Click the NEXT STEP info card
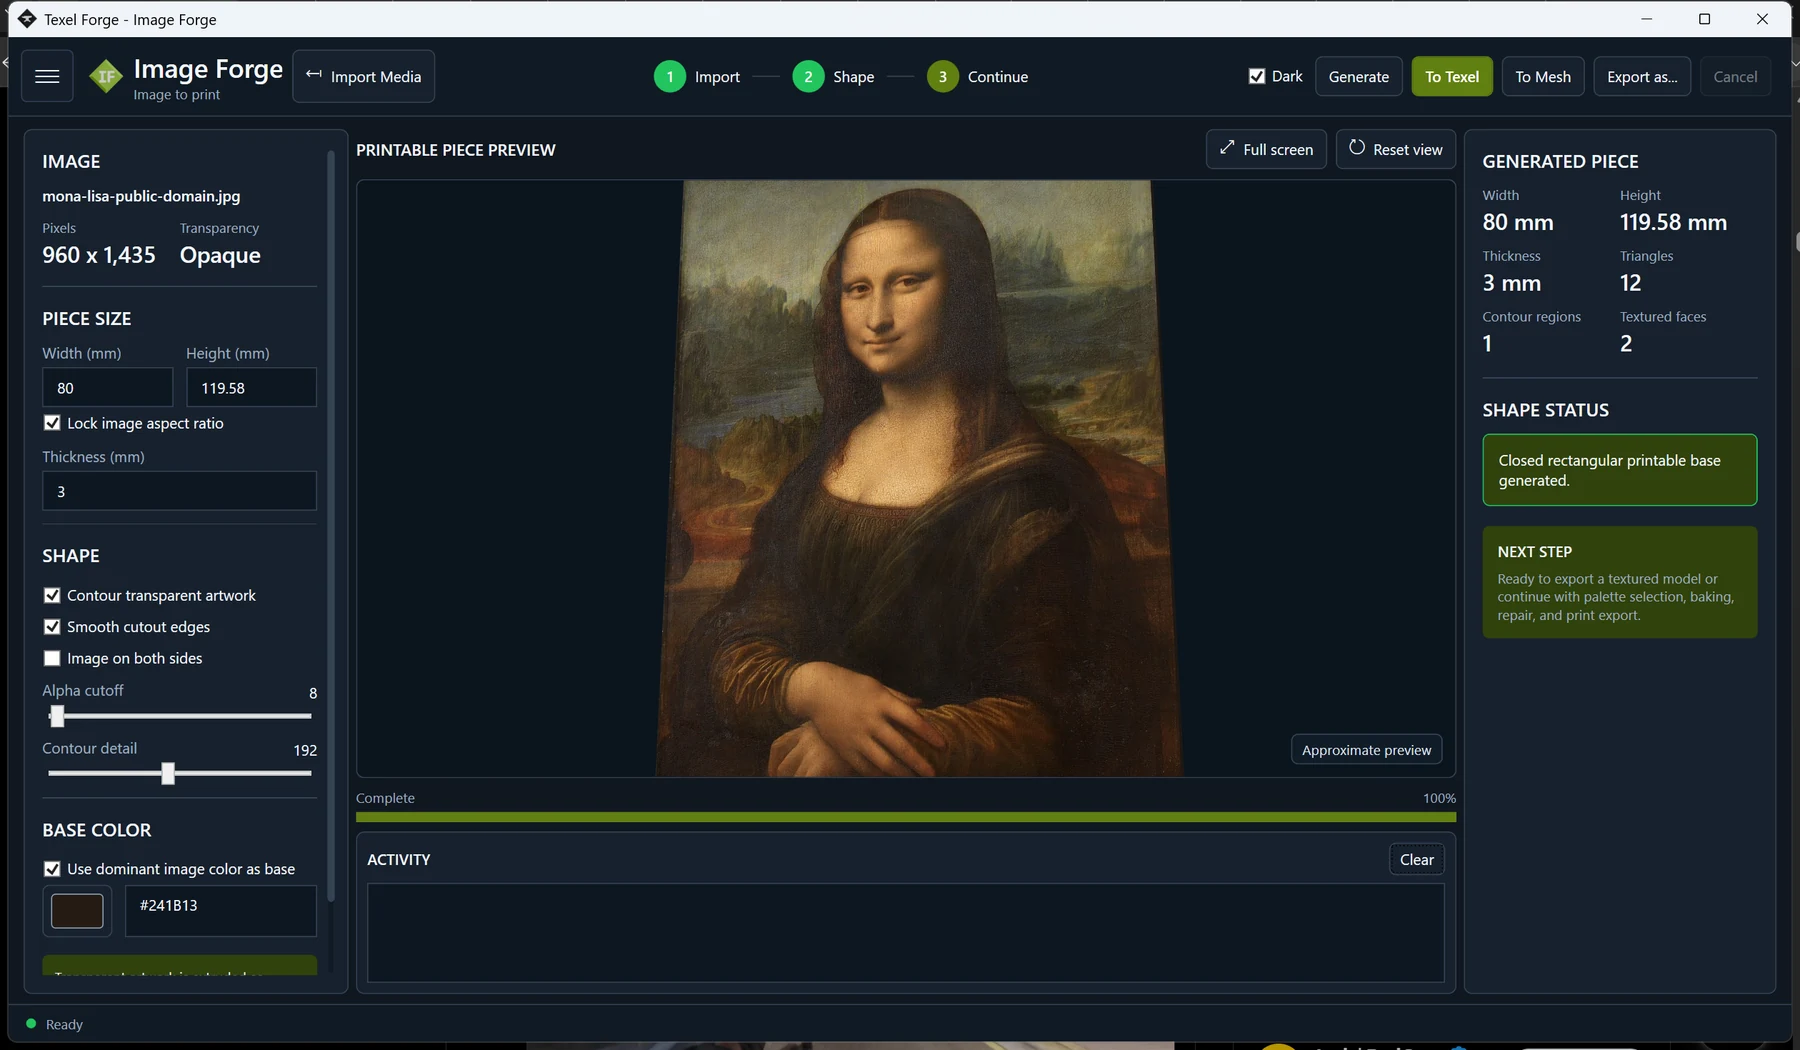1800x1050 pixels. [x=1619, y=582]
